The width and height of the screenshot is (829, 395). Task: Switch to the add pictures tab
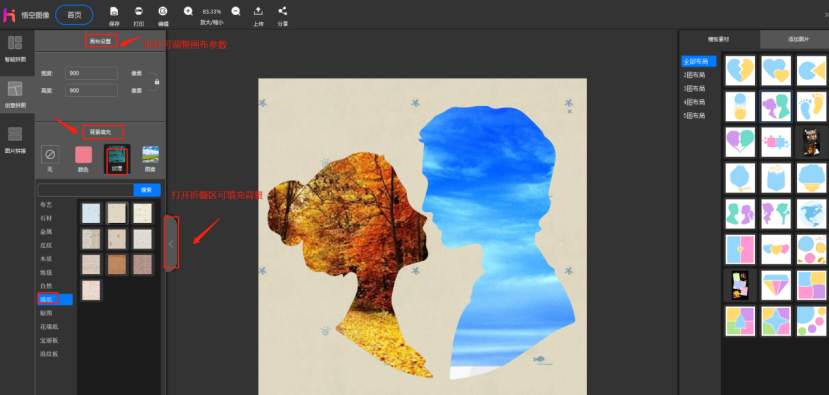[794, 39]
